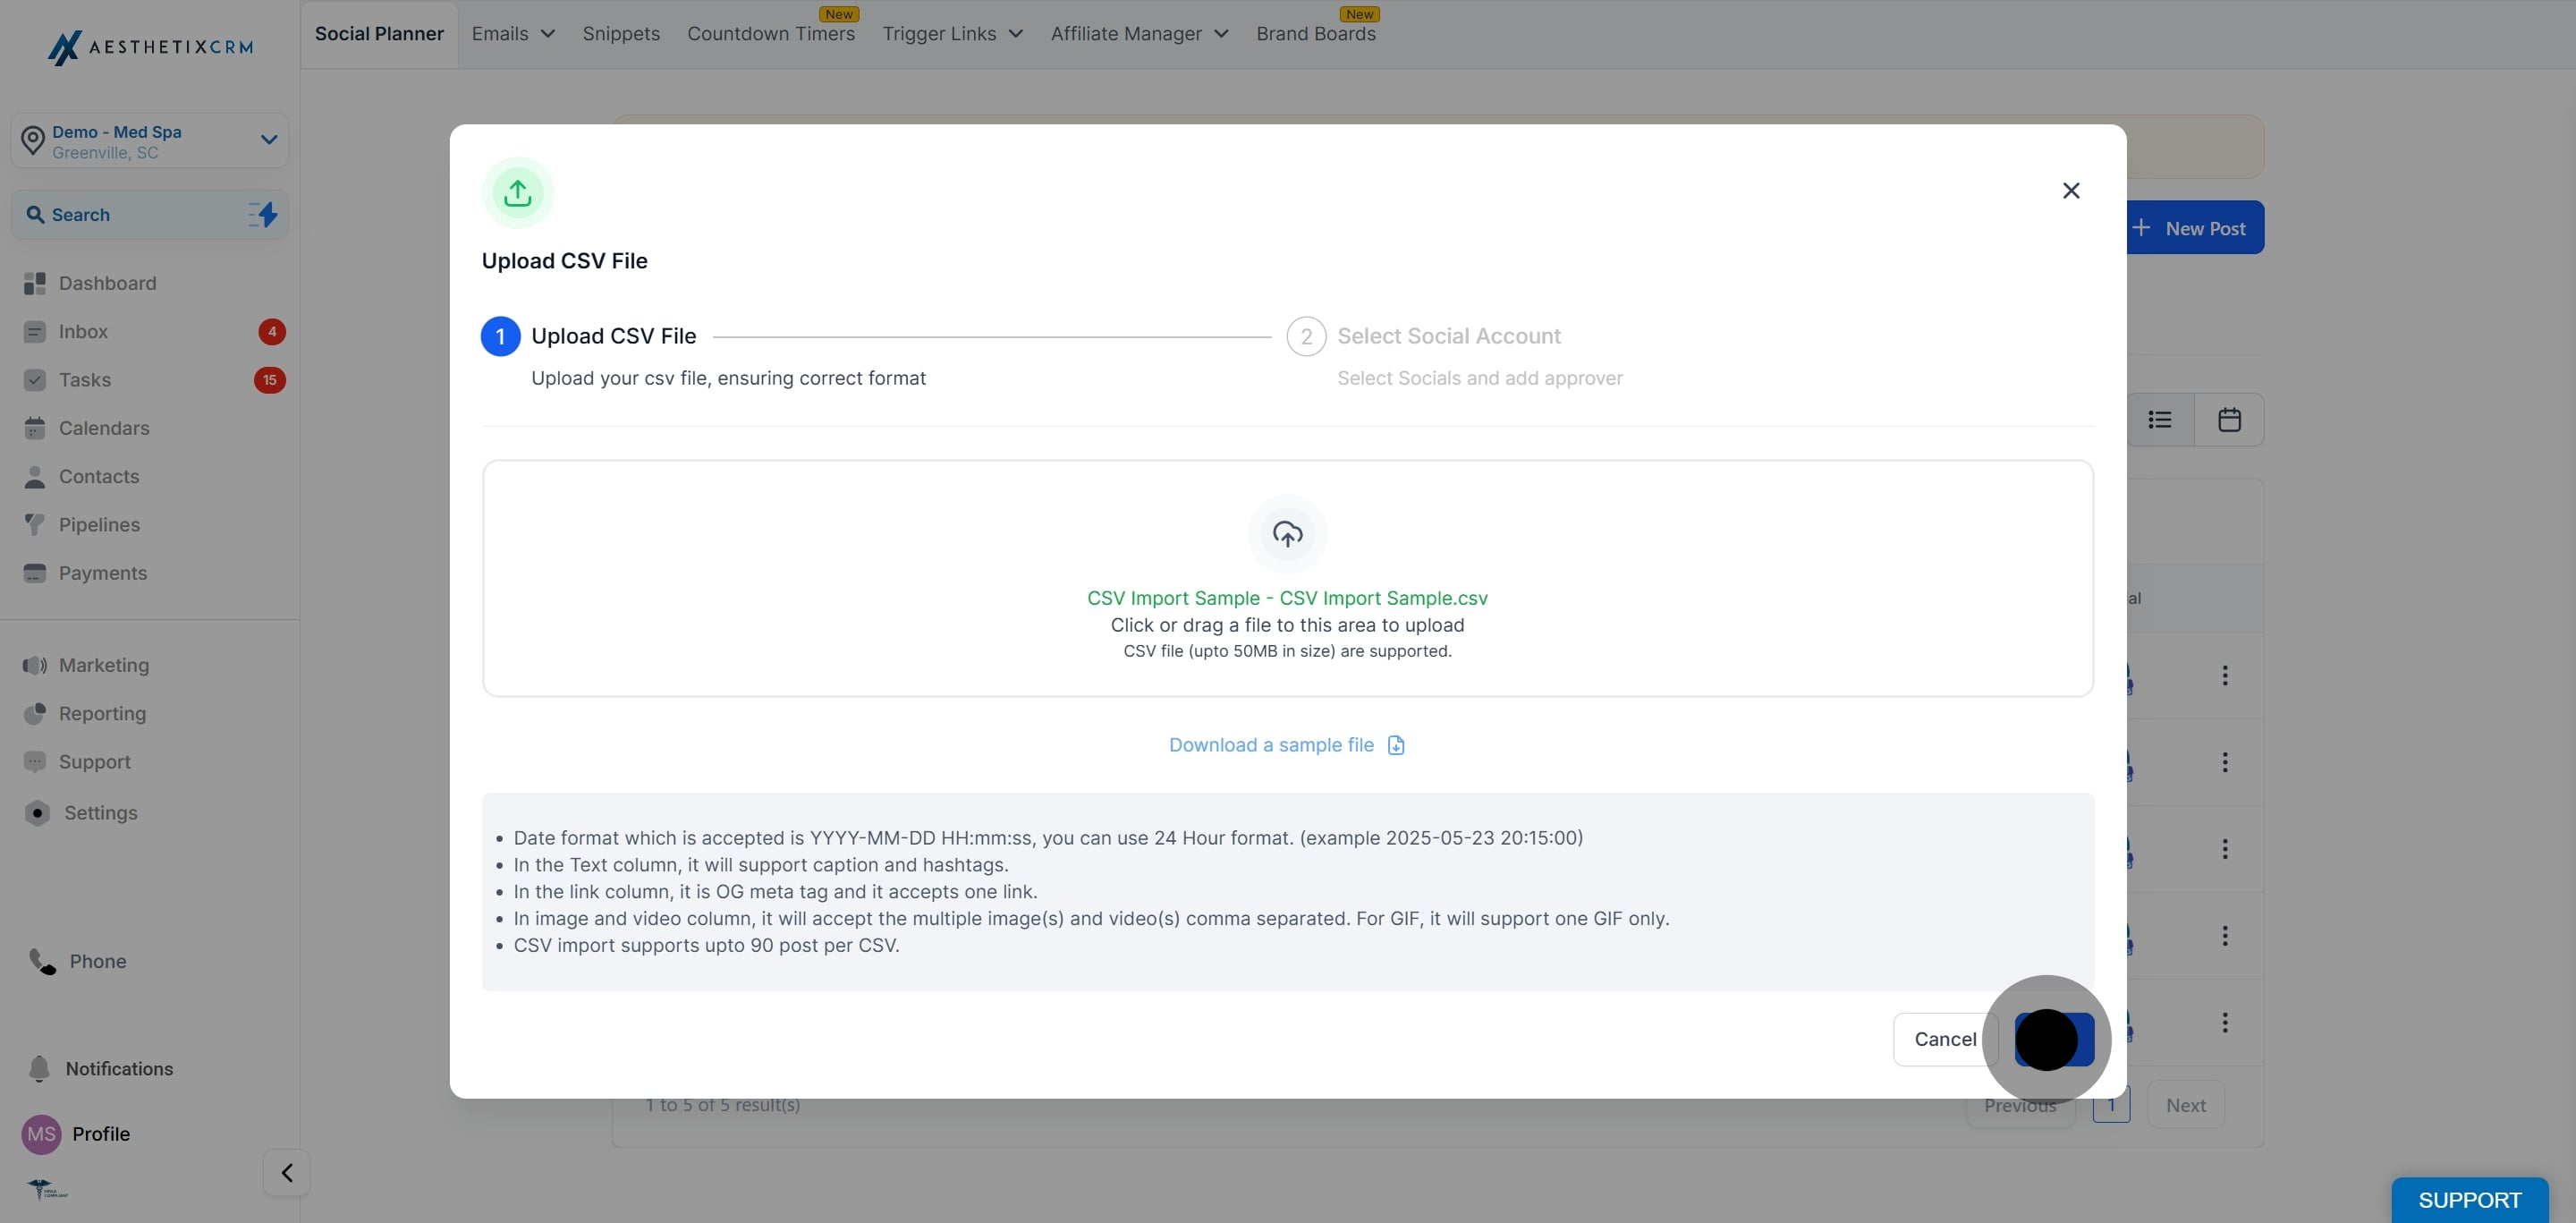
Task: Click the green upload icon at dialog top
Action: click(517, 192)
